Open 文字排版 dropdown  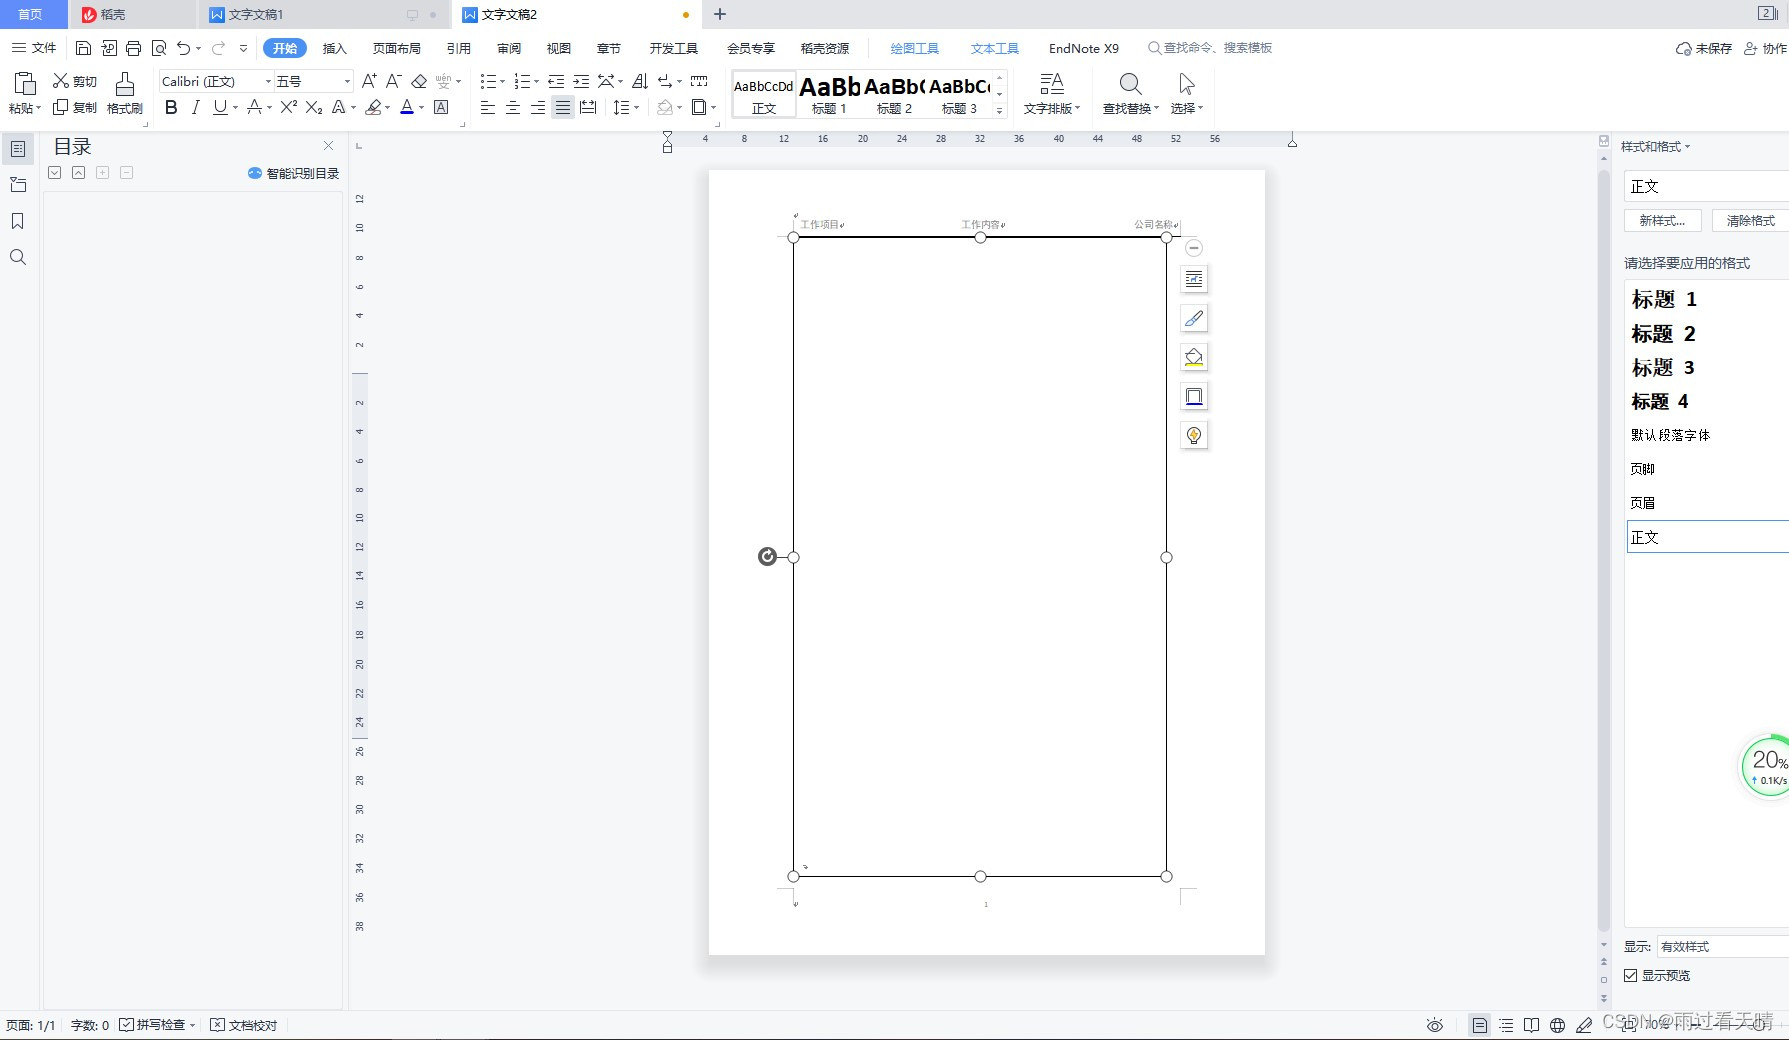tap(1052, 108)
